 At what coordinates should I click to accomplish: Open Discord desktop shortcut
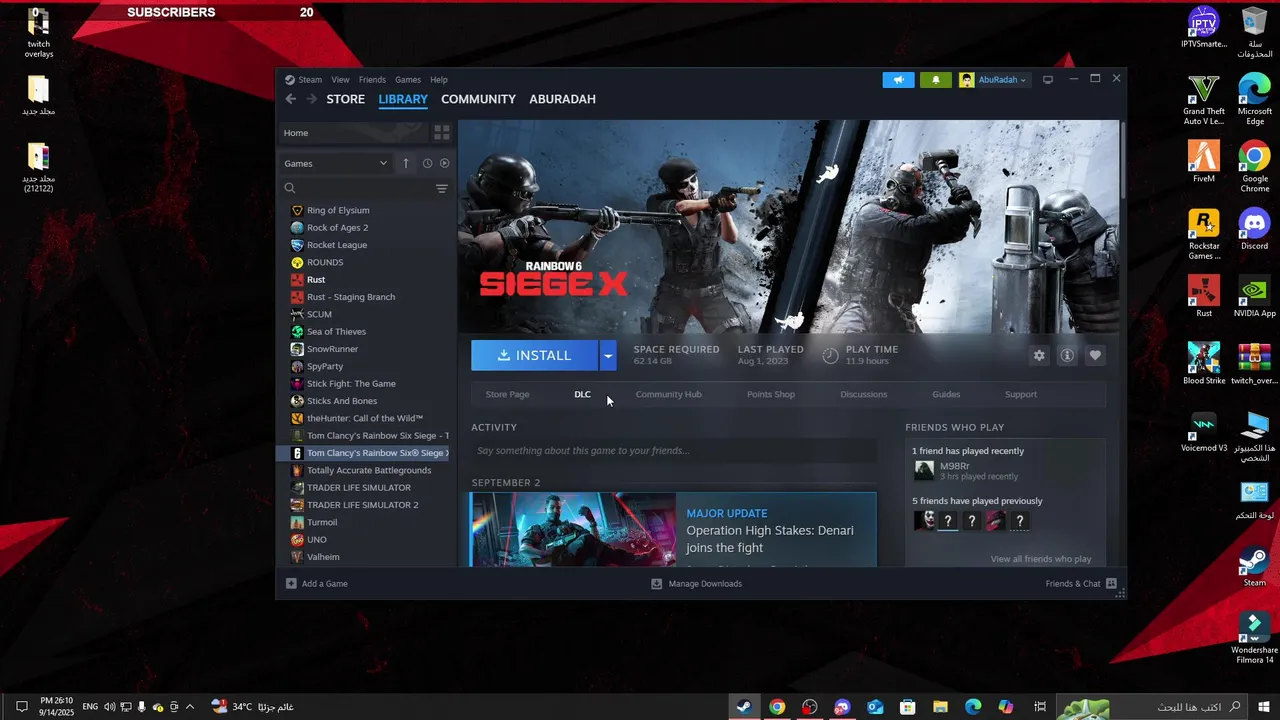click(x=1254, y=229)
